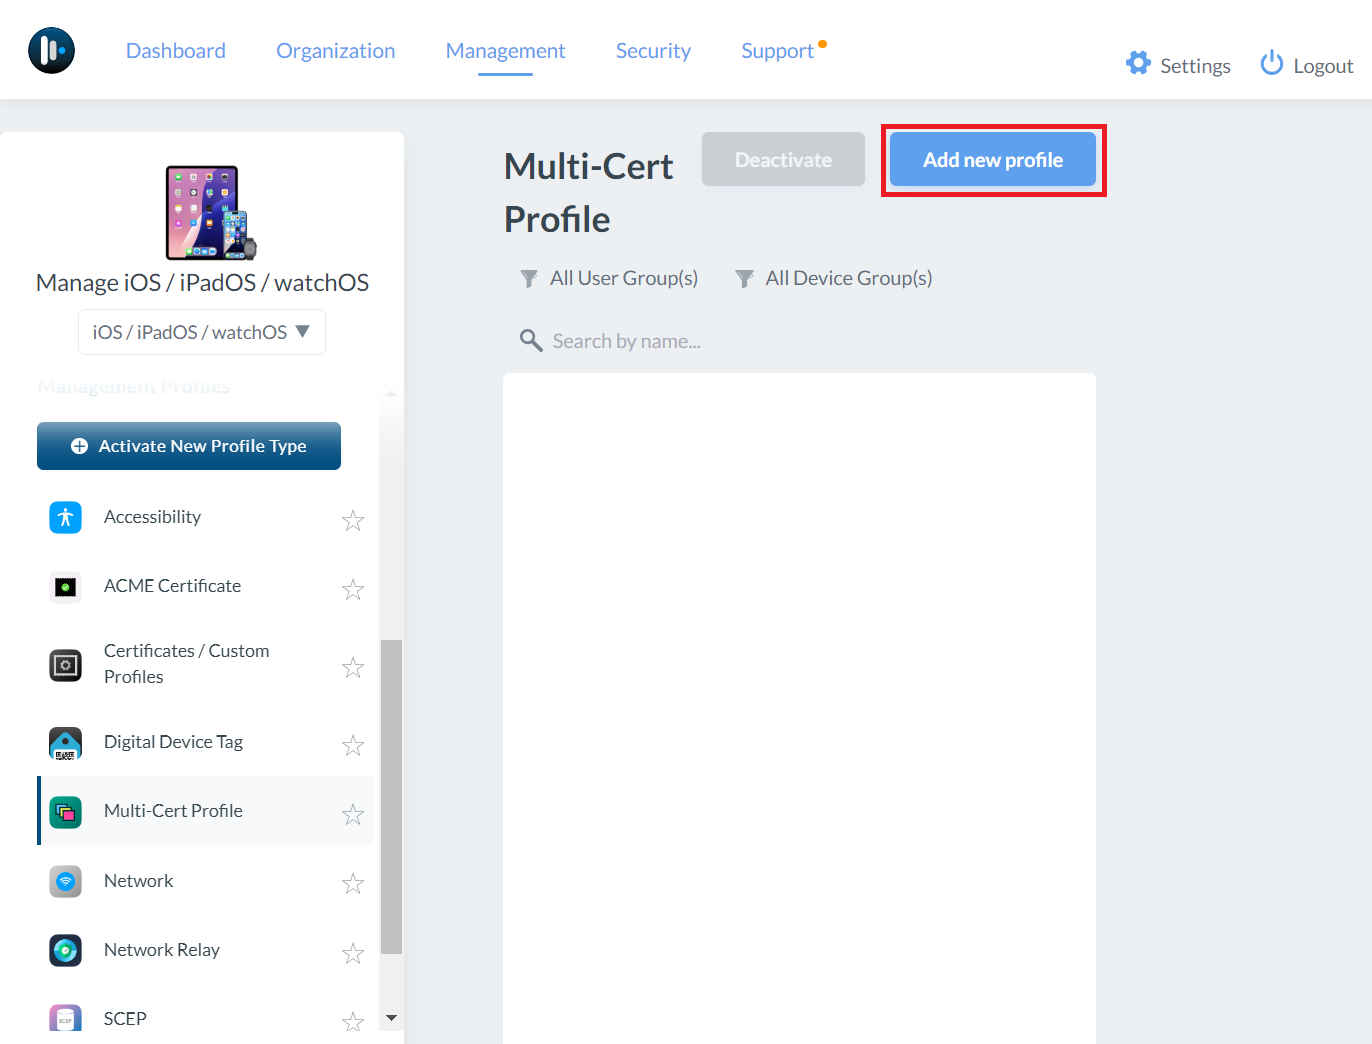Viewport: 1372px width, 1044px height.
Task: Click the sidebar scrollbar down arrow
Action: coord(391,1018)
